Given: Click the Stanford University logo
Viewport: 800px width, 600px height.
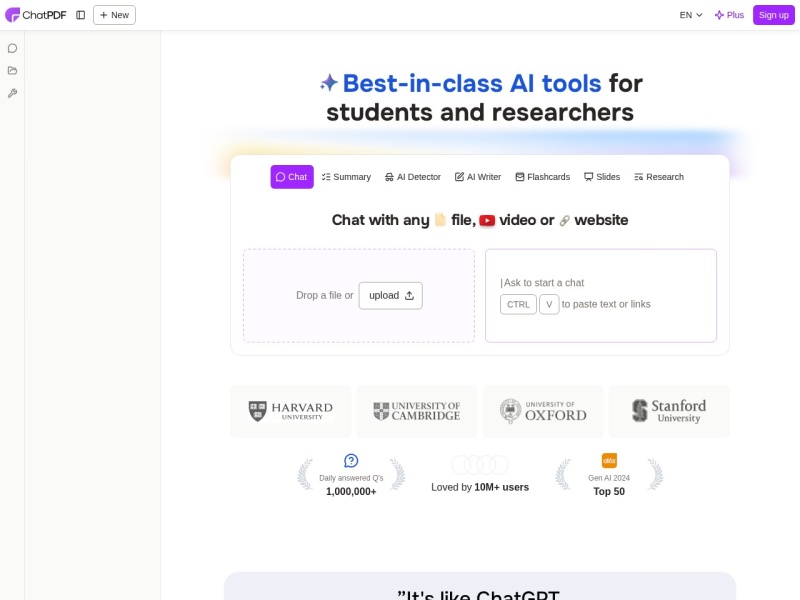Looking at the screenshot, I should 668,411.
